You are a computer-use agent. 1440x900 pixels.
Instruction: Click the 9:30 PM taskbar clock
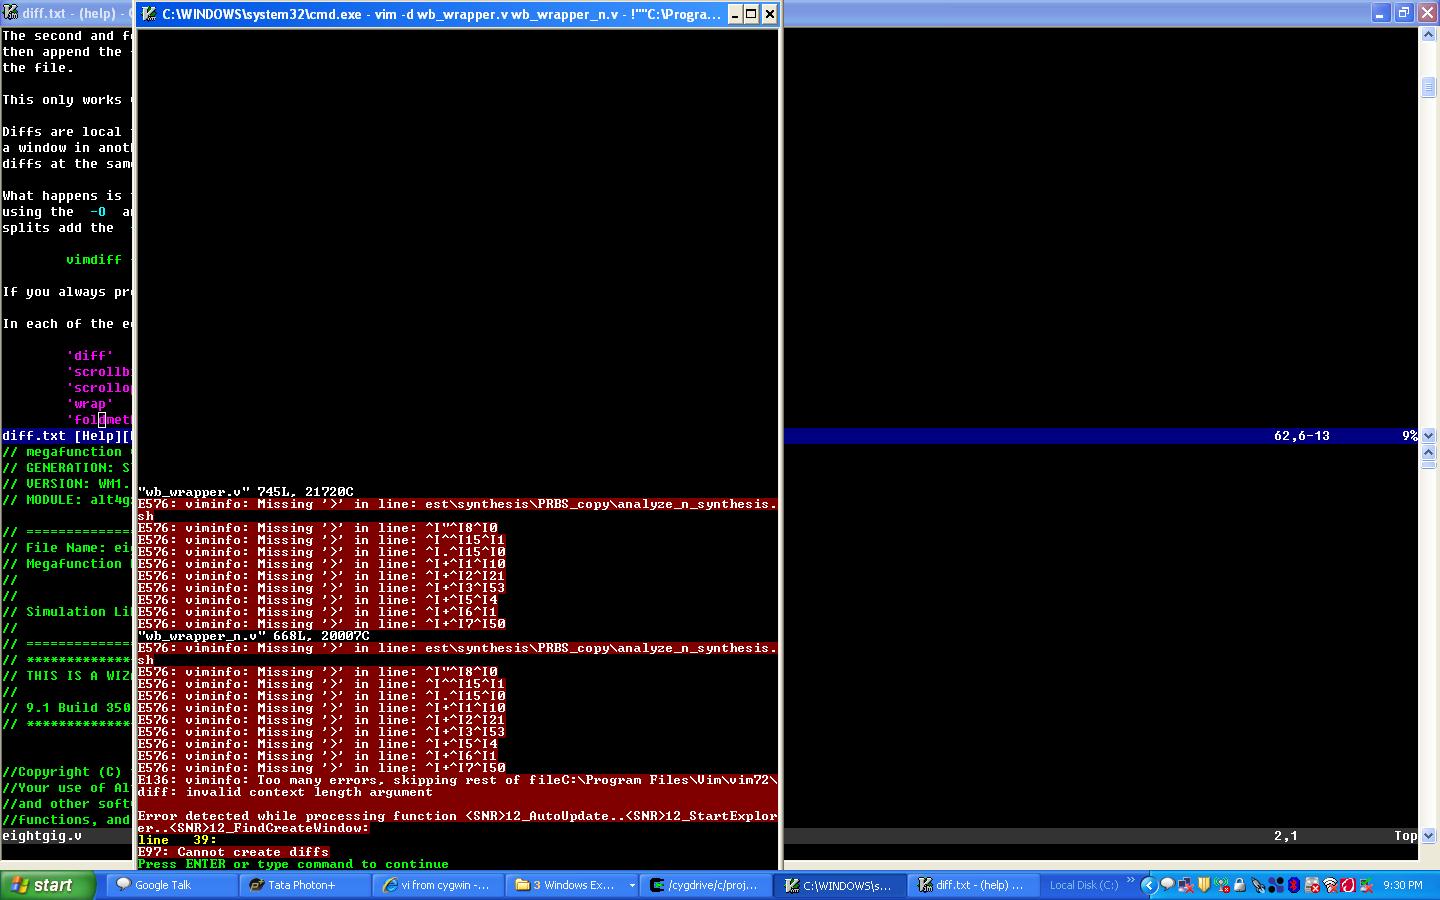tap(1403, 885)
